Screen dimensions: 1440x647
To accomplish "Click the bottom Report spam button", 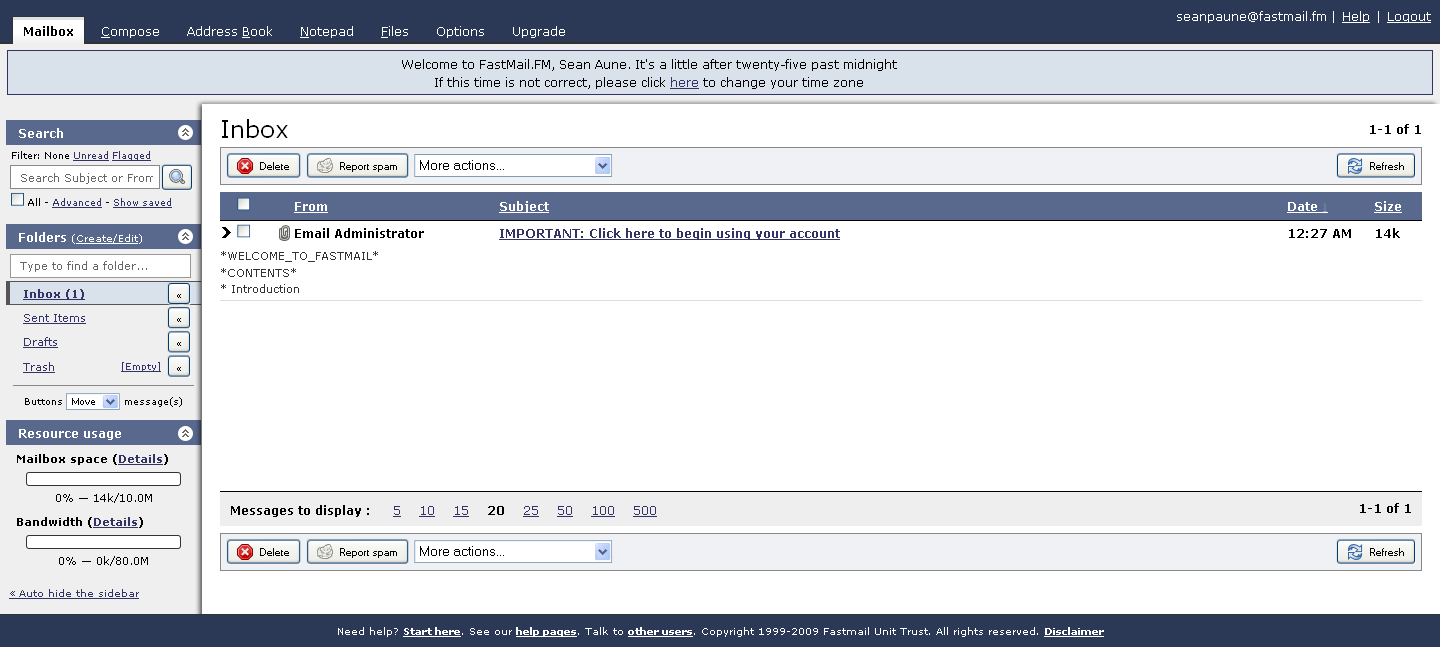I will 357,552.
